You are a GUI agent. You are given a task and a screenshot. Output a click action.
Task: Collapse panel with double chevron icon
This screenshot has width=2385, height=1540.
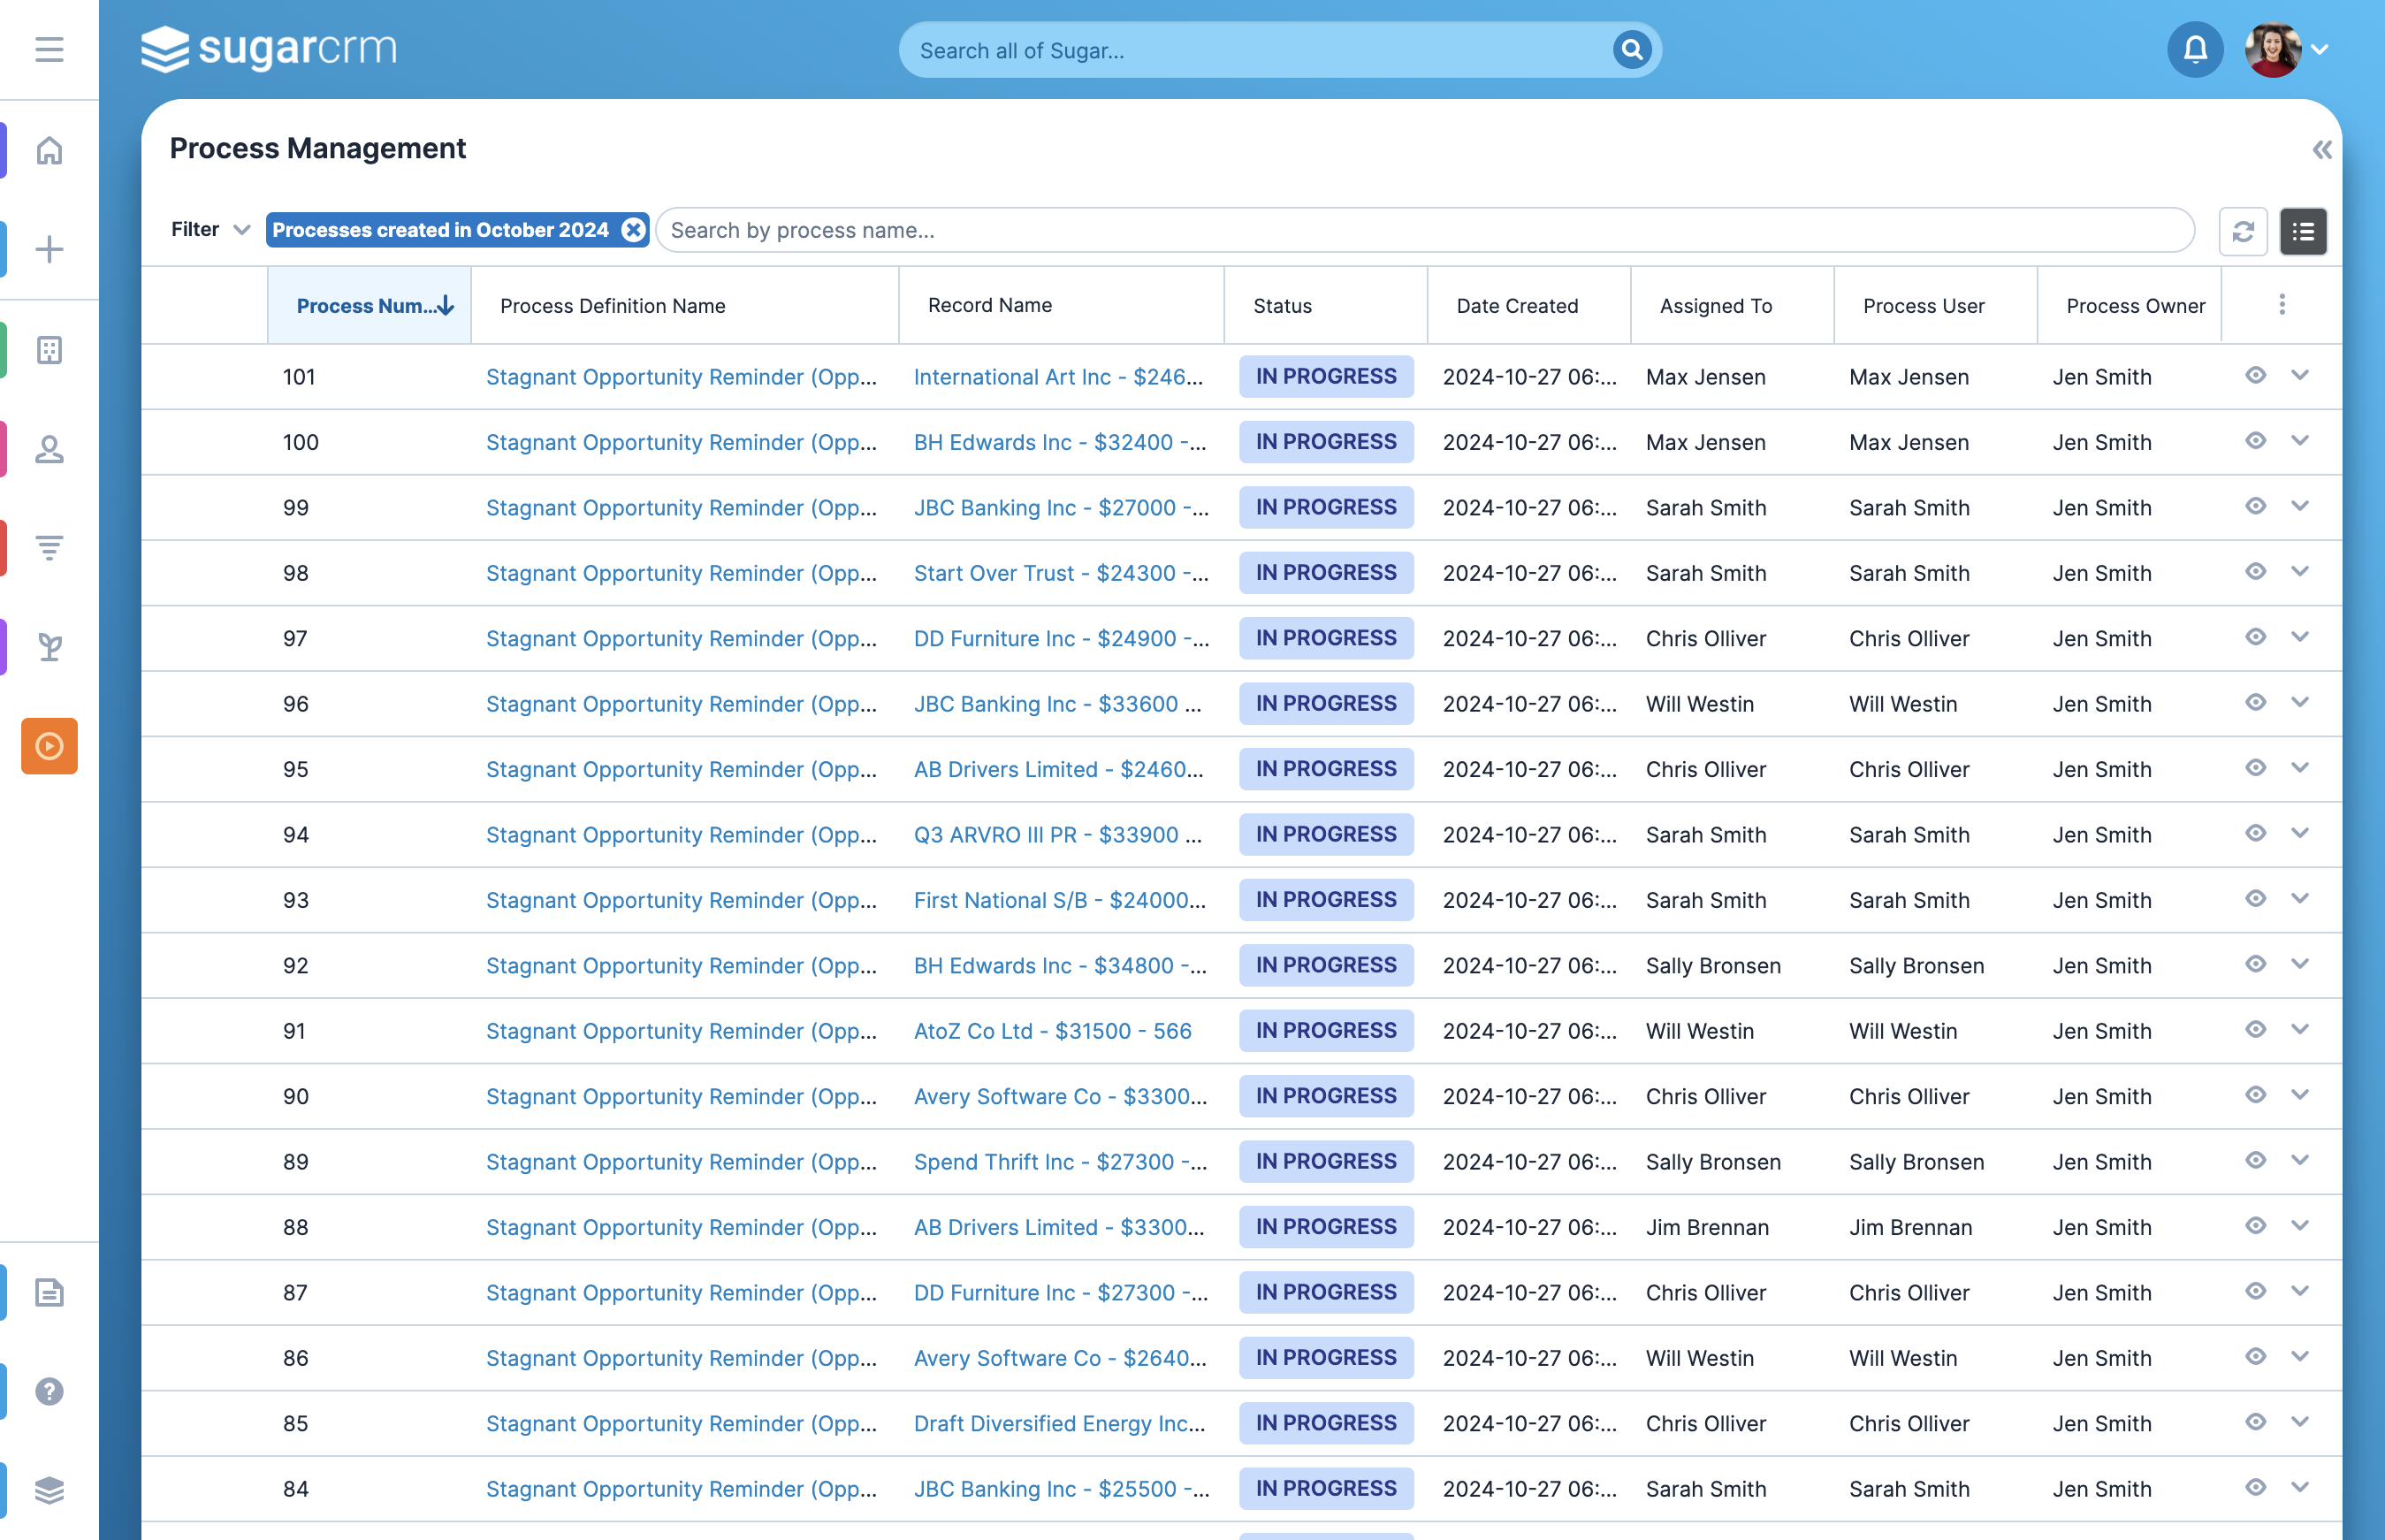click(2322, 150)
